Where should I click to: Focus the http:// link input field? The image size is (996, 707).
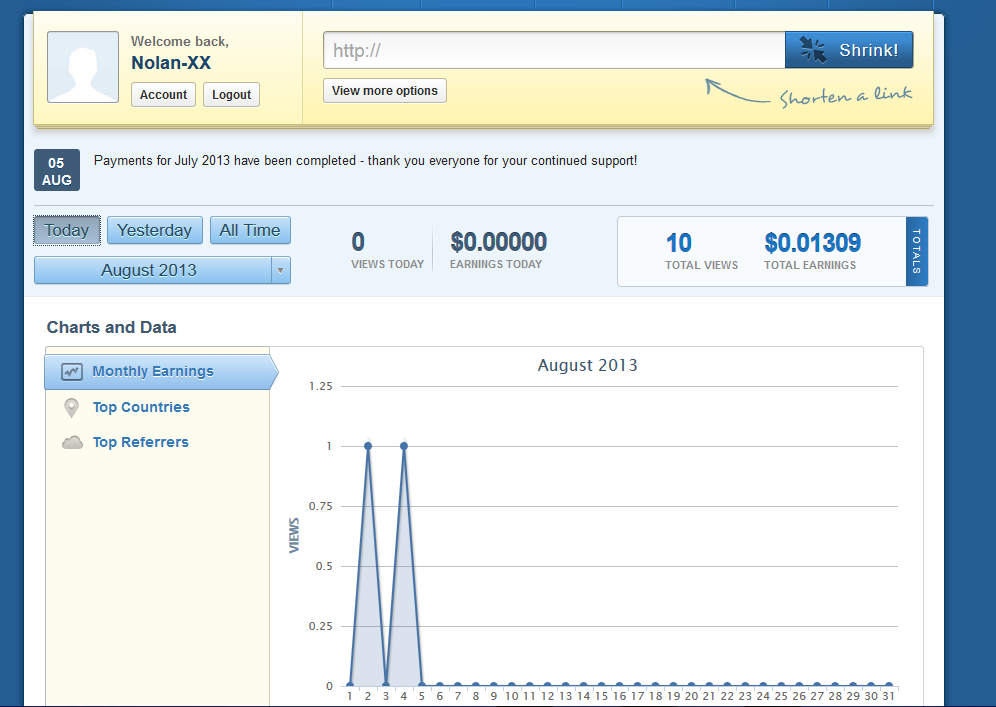click(x=554, y=50)
